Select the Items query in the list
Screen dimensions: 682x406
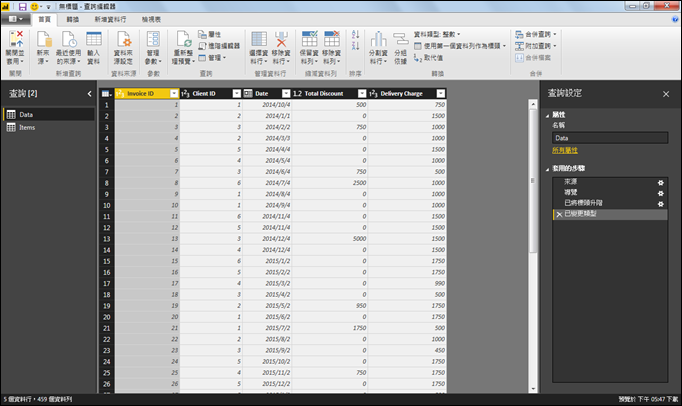[27, 128]
